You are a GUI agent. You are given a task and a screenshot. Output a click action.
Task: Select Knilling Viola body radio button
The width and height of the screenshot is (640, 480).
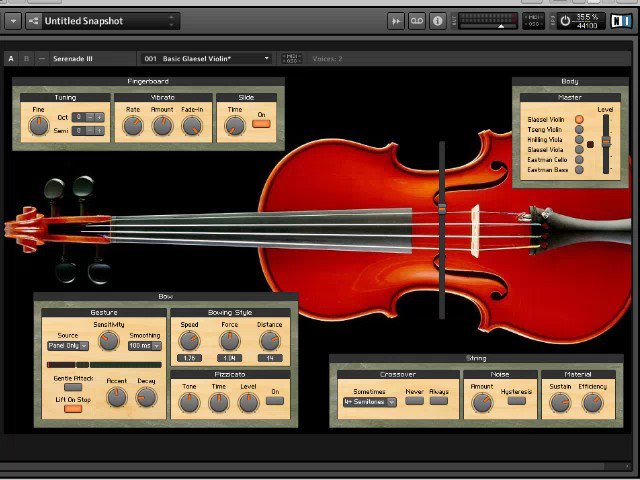pos(579,140)
